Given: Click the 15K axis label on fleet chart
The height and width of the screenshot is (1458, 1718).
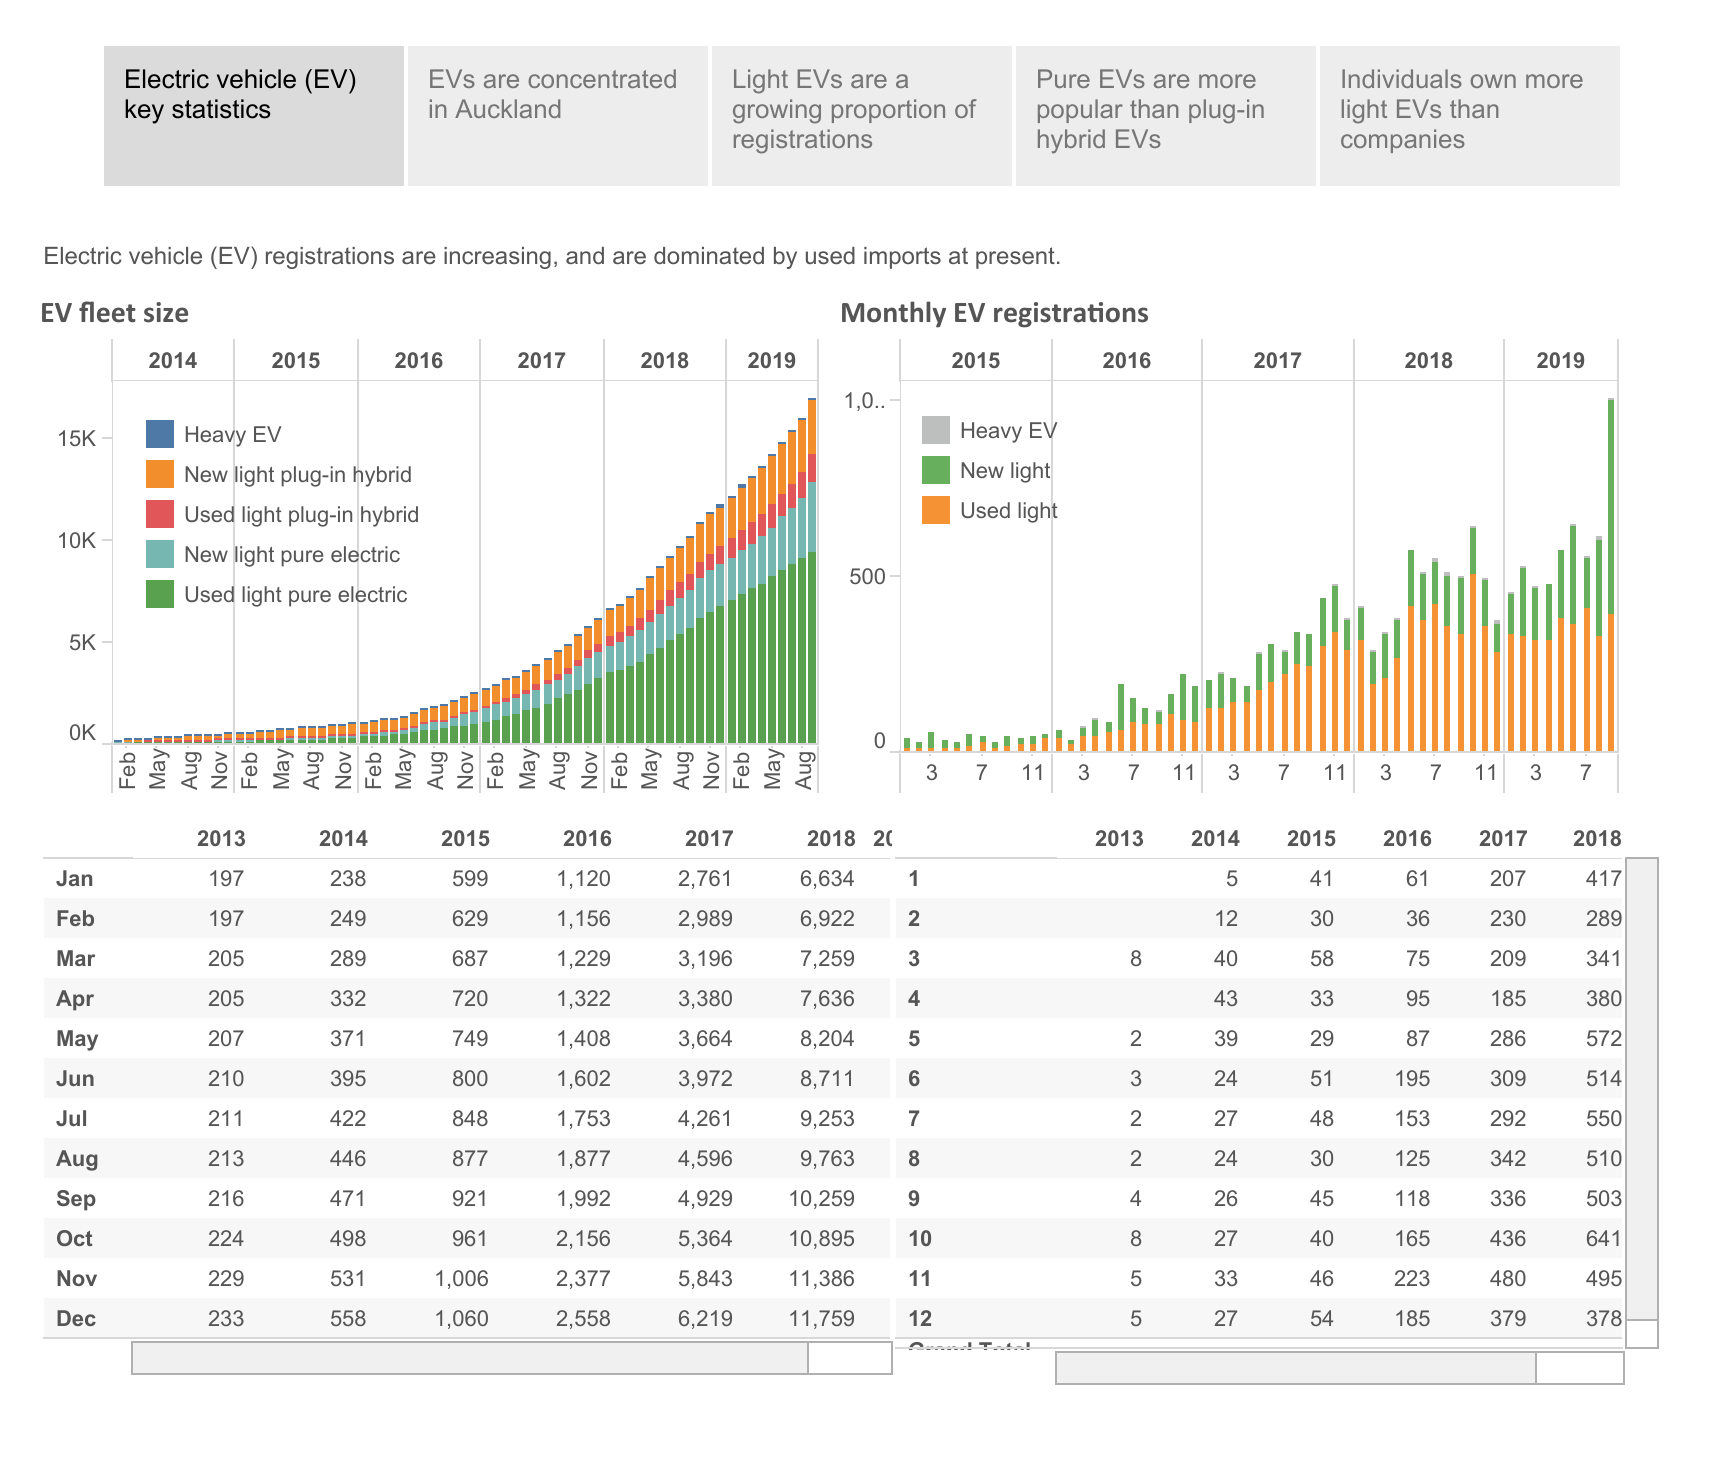Looking at the screenshot, I should tap(76, 439).
